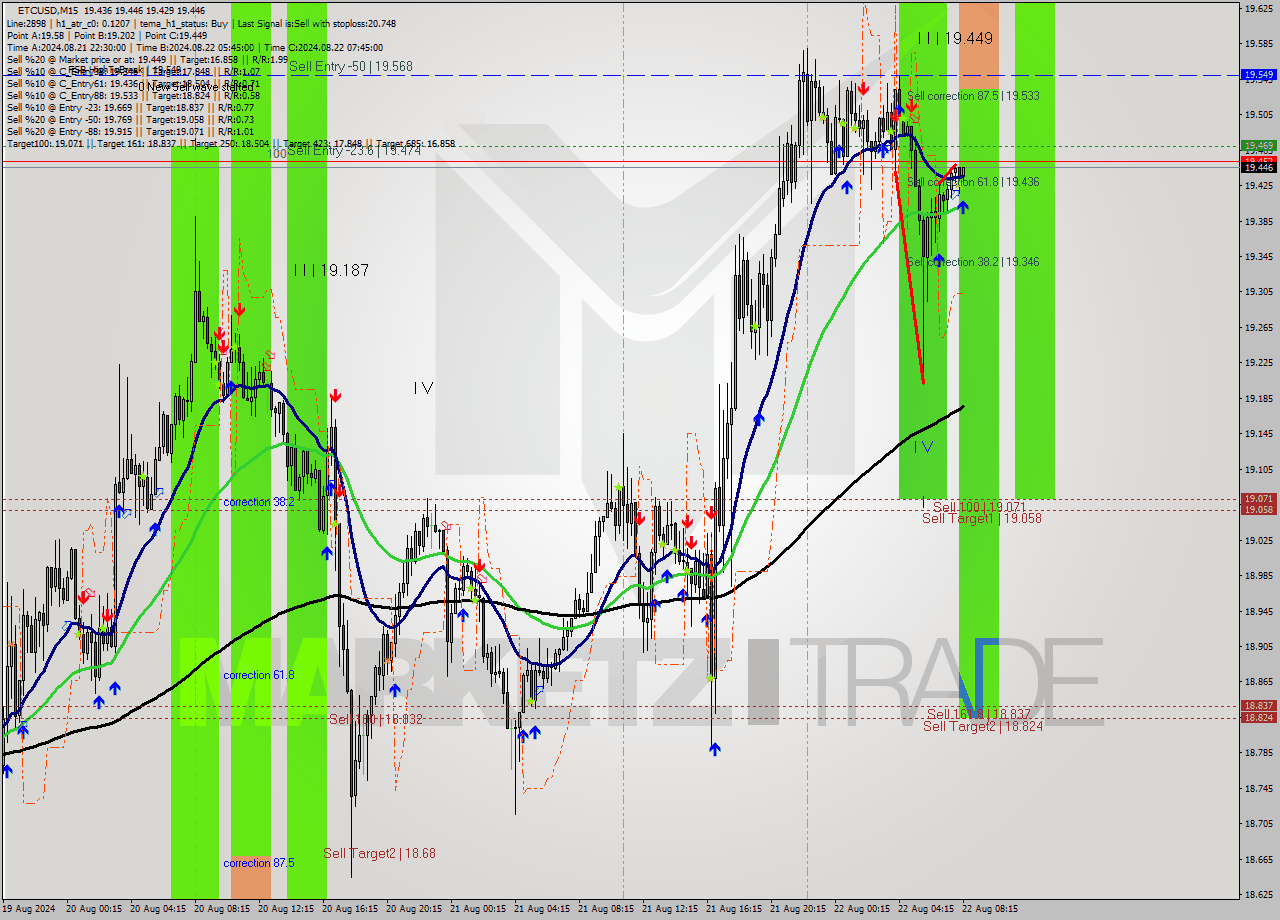Click the '22 Aug 08:15' time label

click(x=991, y=909)
